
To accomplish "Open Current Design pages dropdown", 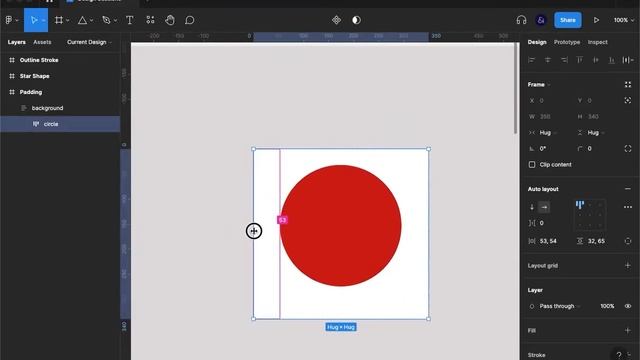I will [89, 42].
